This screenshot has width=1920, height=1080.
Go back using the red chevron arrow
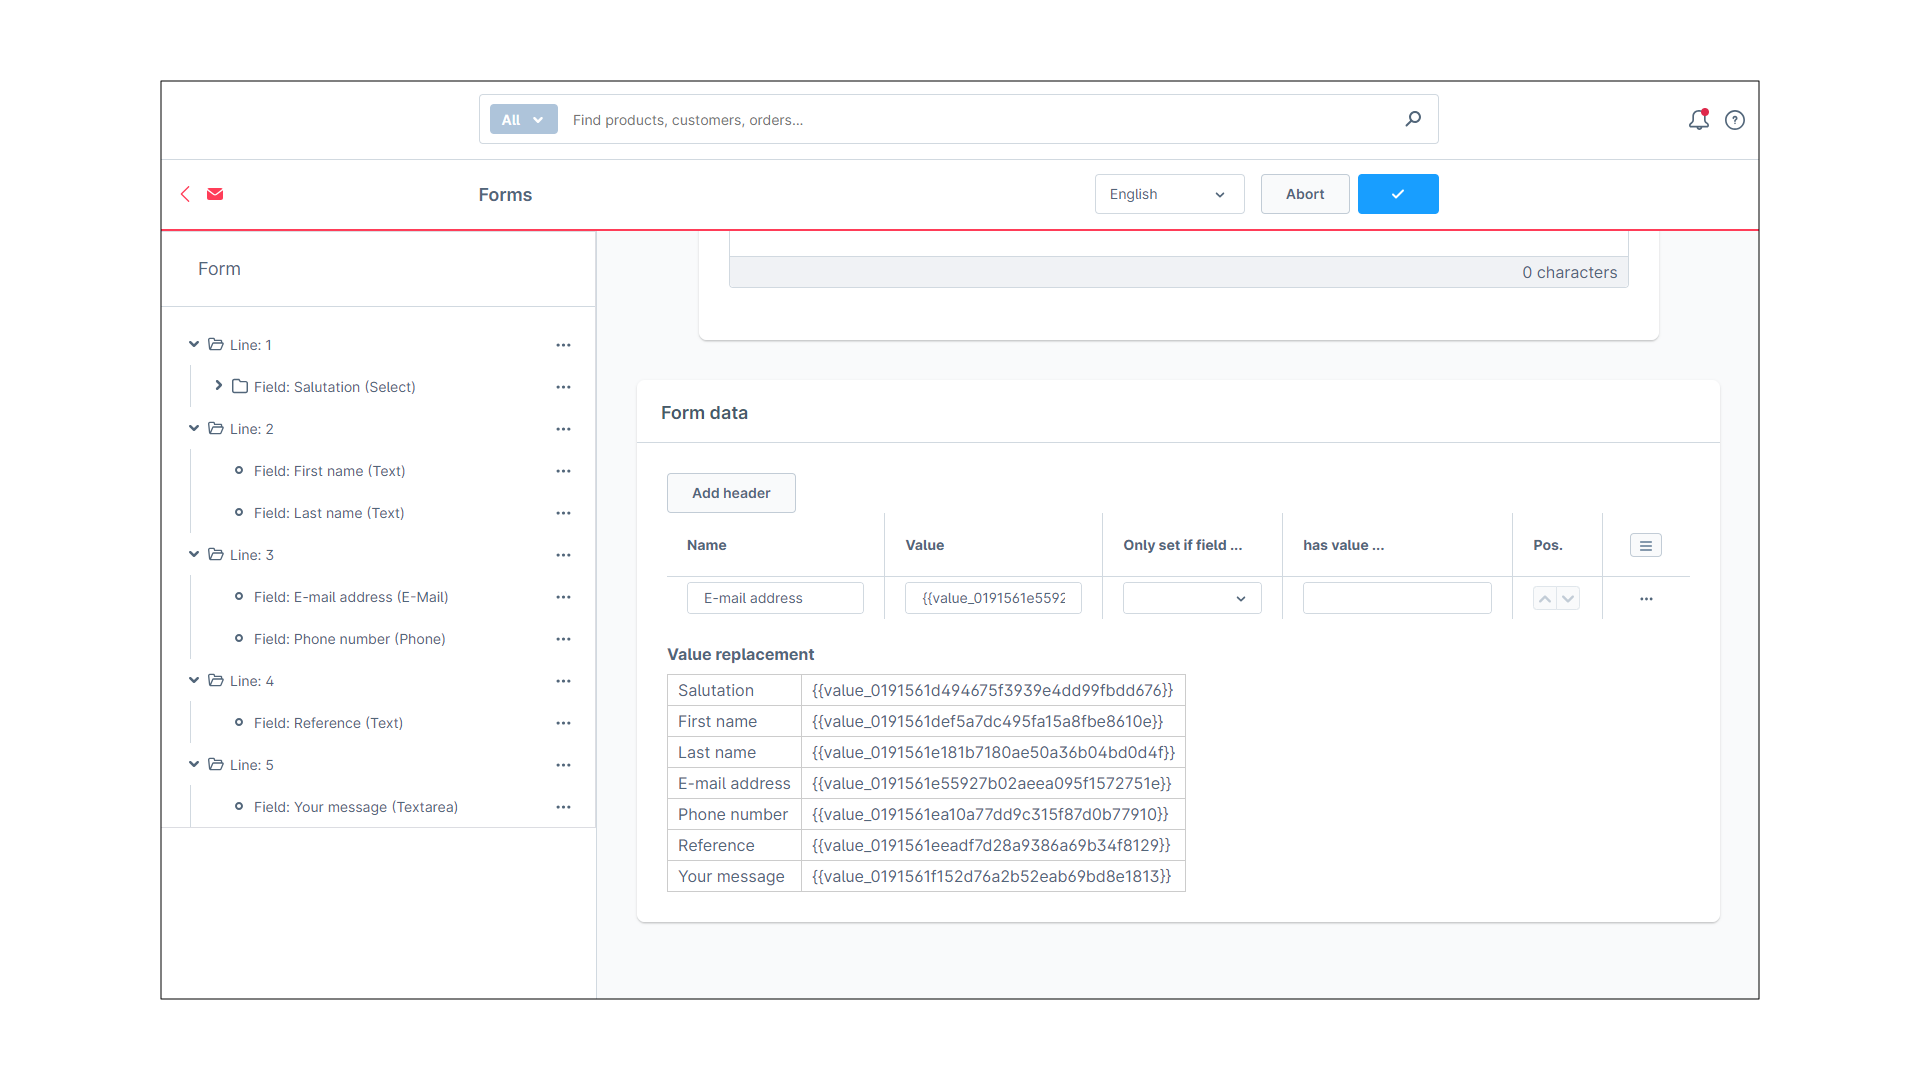(x=185, y=194)
